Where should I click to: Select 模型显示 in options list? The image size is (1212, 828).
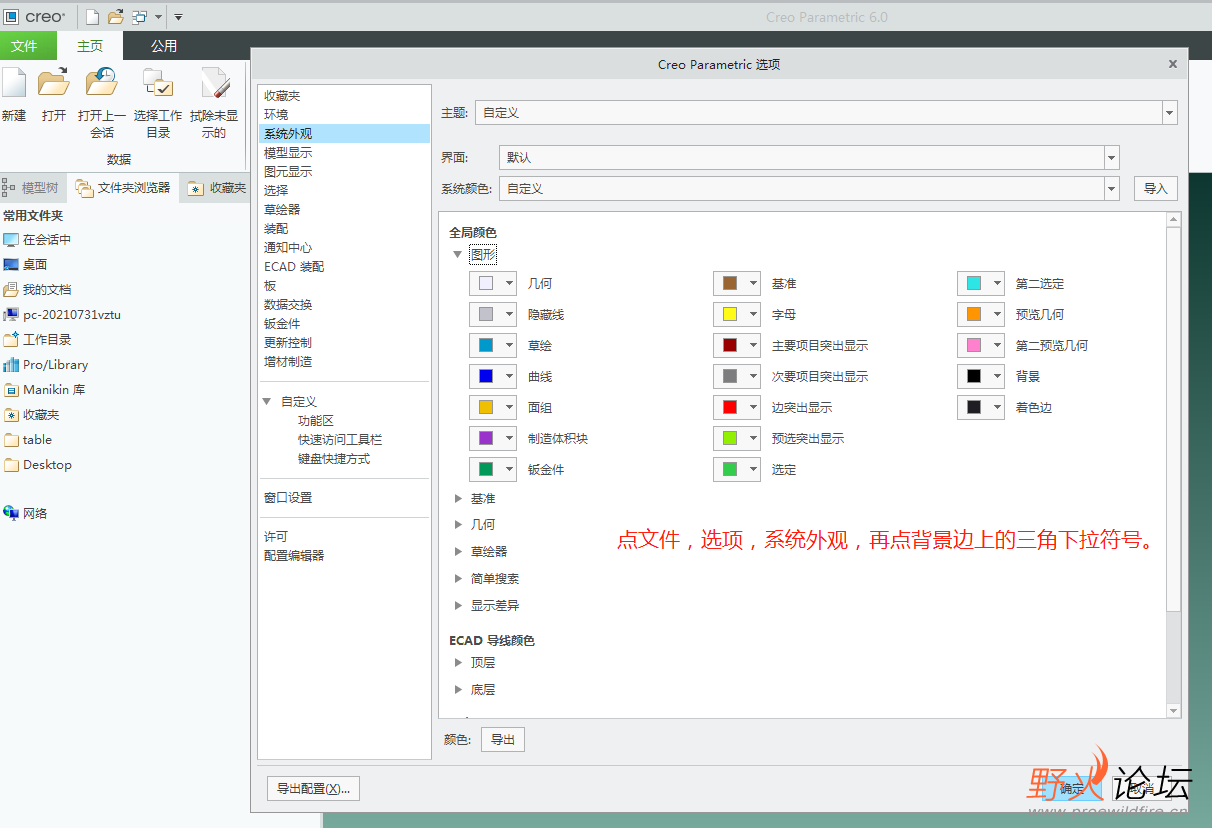288,153
